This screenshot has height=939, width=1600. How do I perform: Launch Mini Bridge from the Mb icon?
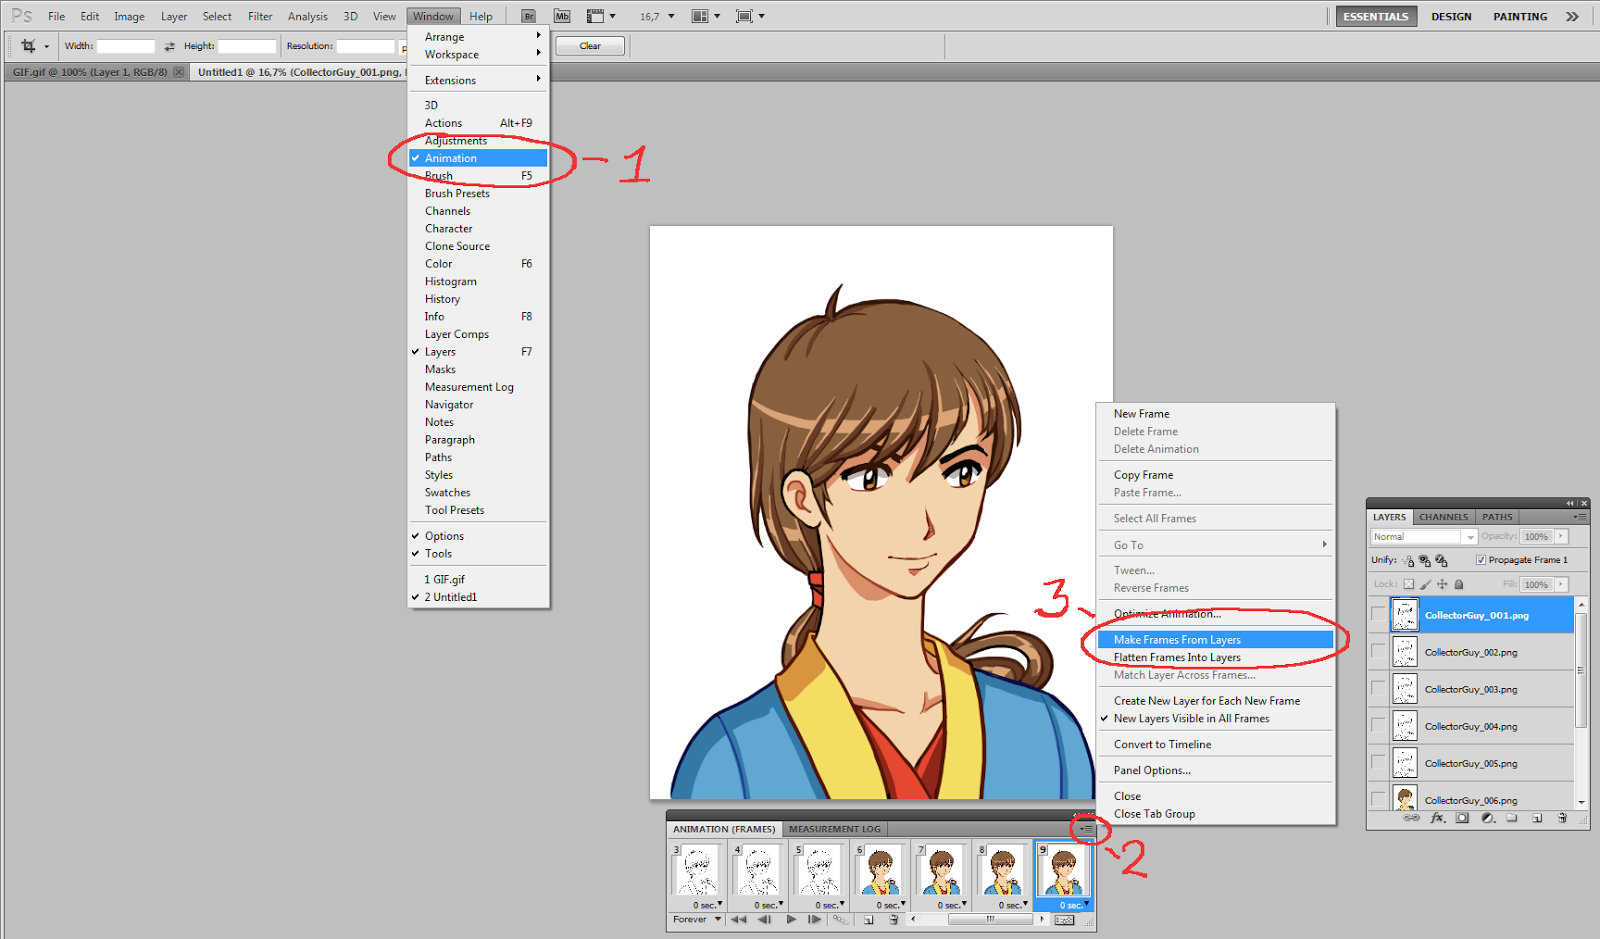[x=562, y=16]
